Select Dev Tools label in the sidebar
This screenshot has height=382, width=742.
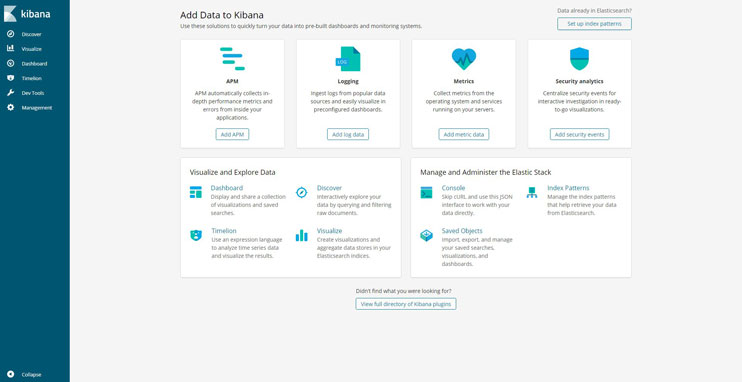tap(33, 93)
